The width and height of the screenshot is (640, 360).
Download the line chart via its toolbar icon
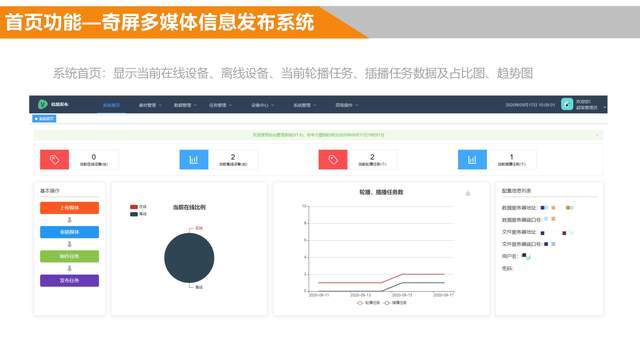[468, 193]
